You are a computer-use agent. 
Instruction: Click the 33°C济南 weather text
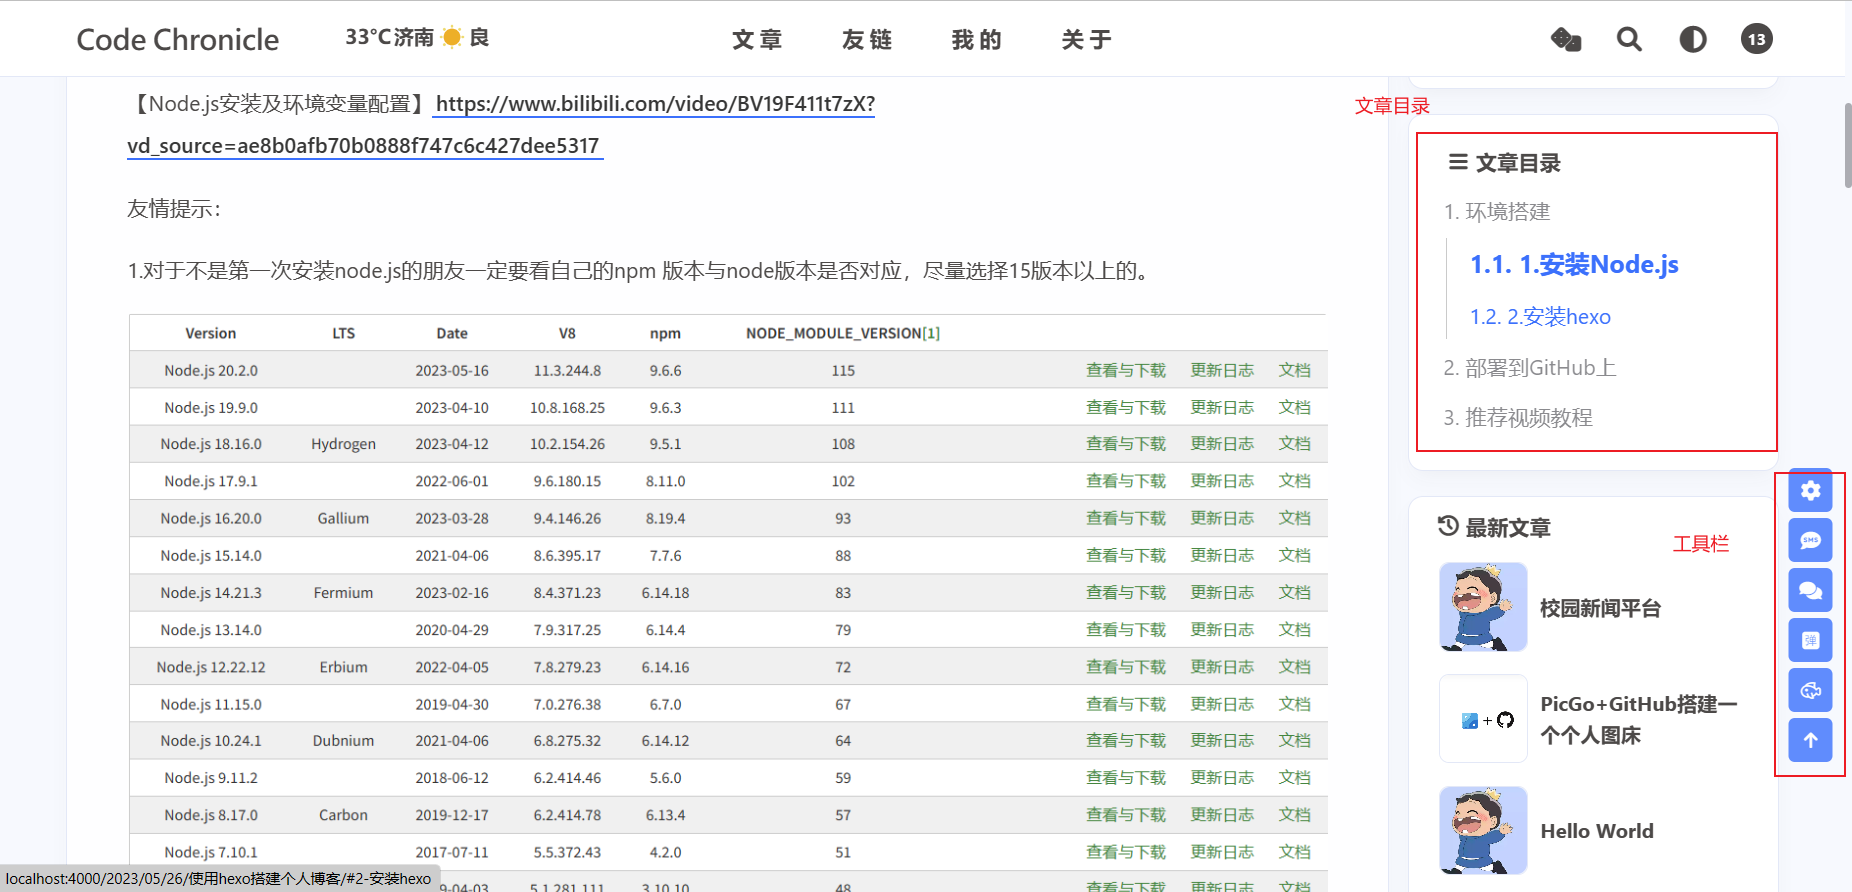[x=390, y=37]
